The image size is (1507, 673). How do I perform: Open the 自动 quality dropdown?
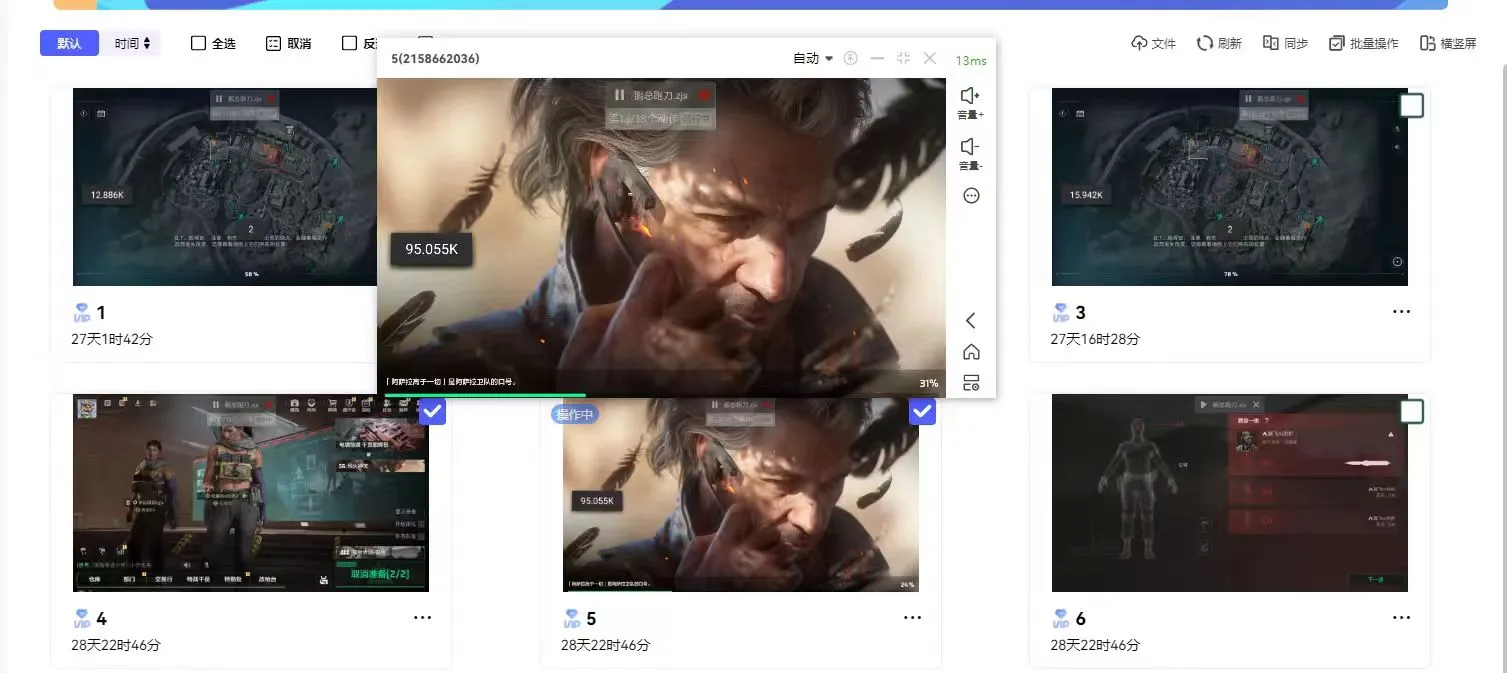tap(813, 58)
